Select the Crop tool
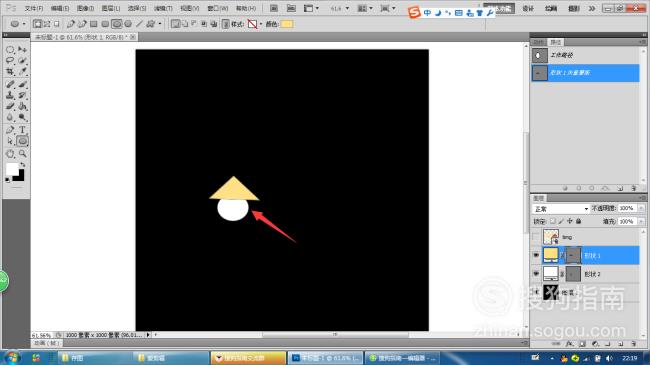The width and height of the screenshot is (650, 365). click(x=10, y=72)
